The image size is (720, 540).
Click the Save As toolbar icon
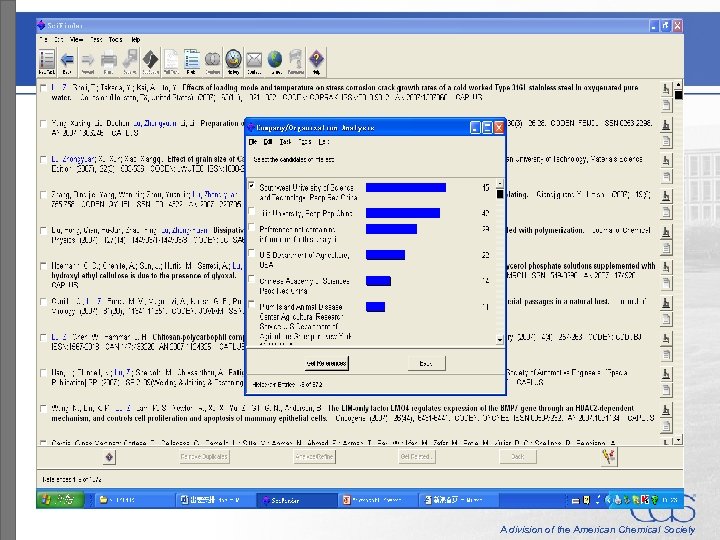click(x=129, y=62)
